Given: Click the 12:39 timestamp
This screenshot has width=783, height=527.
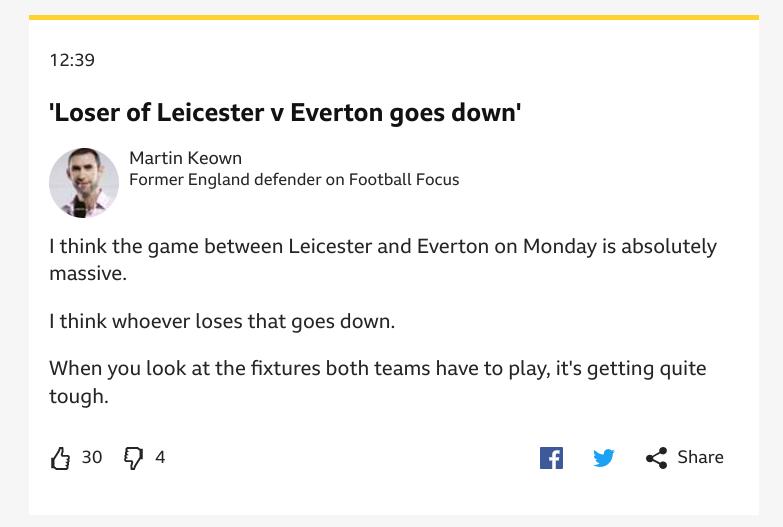Looking at the screenshot, I should tap(72, 60).
